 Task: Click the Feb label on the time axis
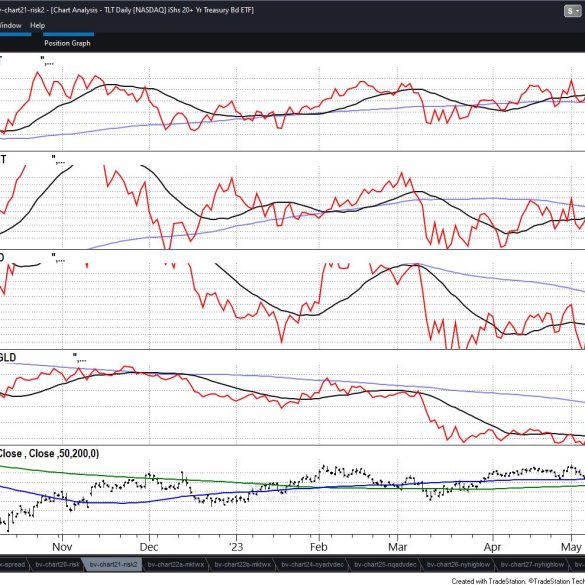319,547
